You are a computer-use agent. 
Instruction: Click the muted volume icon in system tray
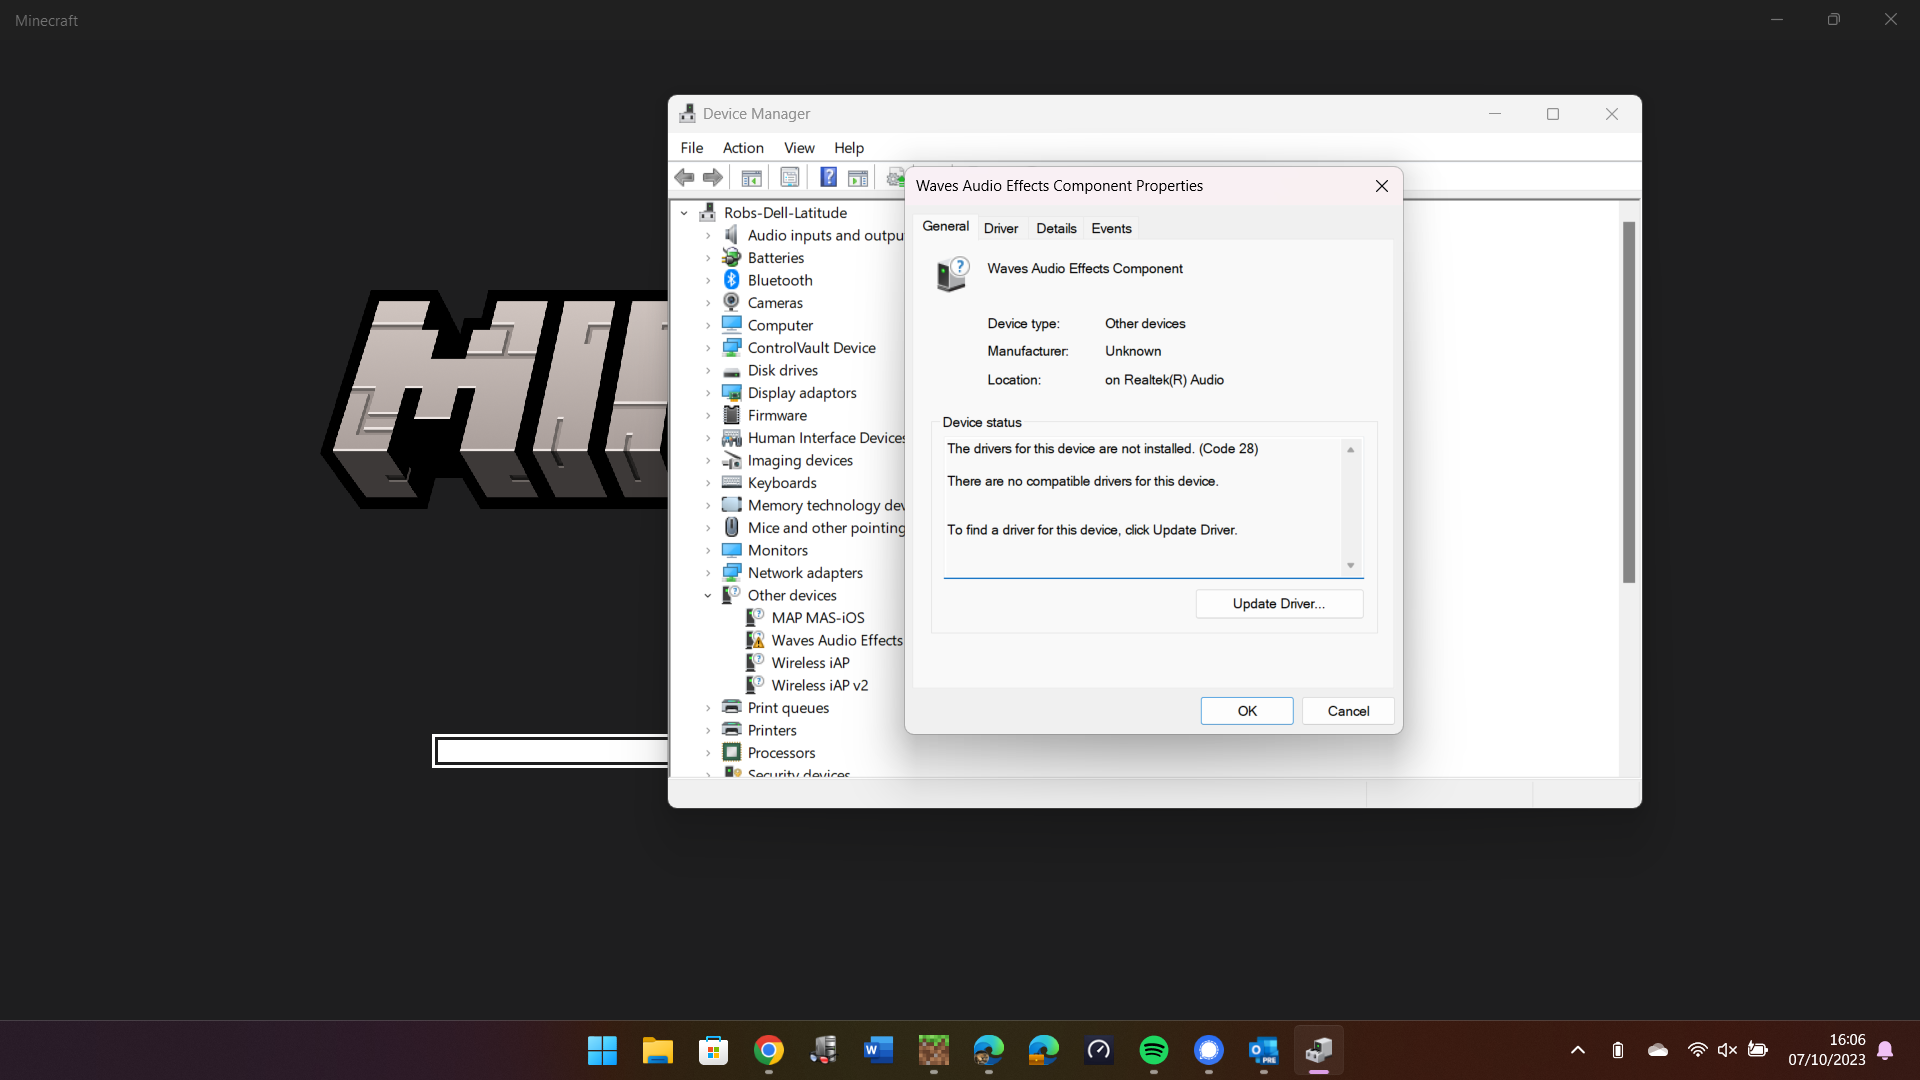coord(1727,1050)
